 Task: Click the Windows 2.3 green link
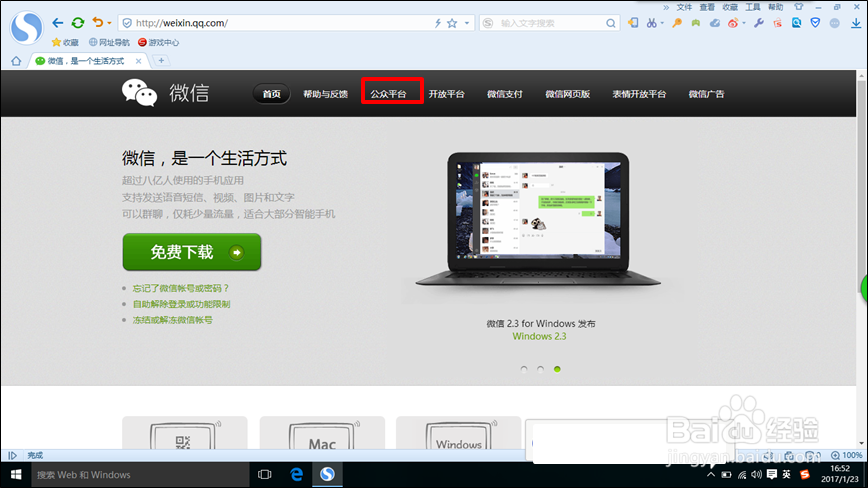(539, 336)
